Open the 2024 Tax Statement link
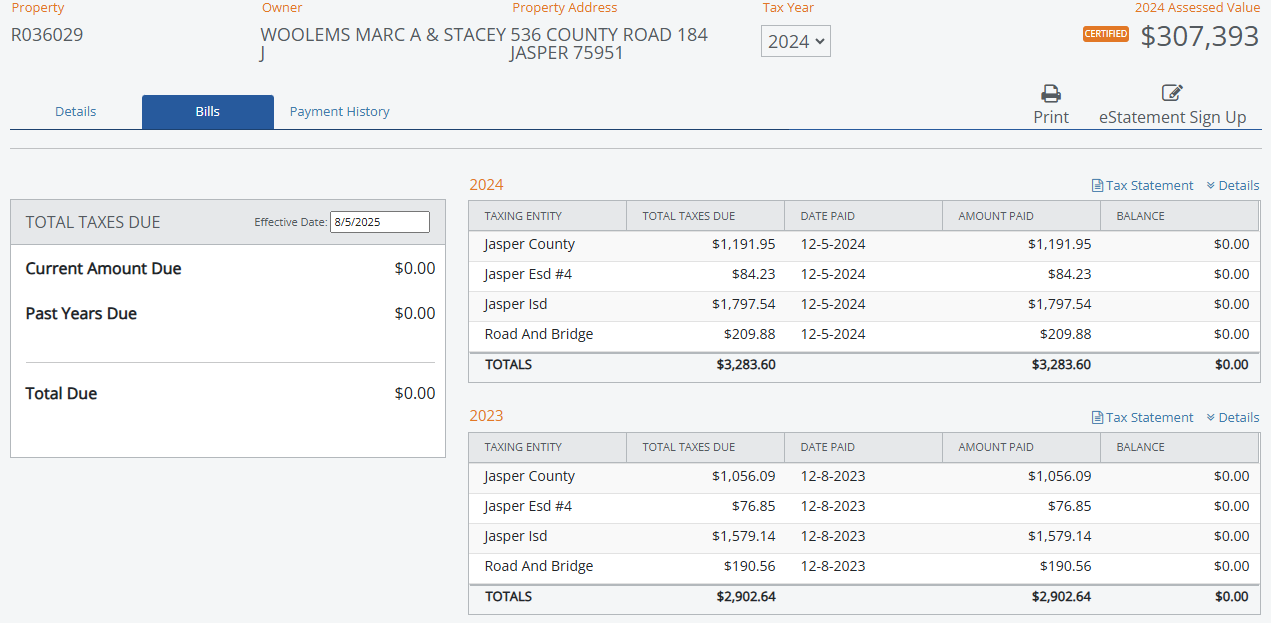1271x623 pixels. coord(1149,185)
